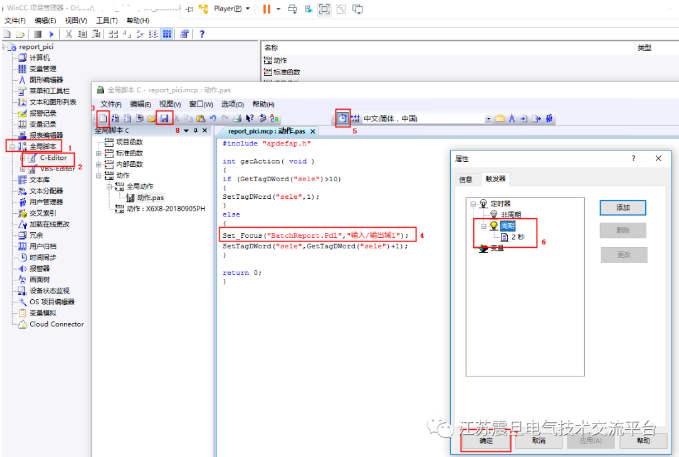Click the fullscreen frame icon in Player bar
679x457 pixels.
(324, 9)
